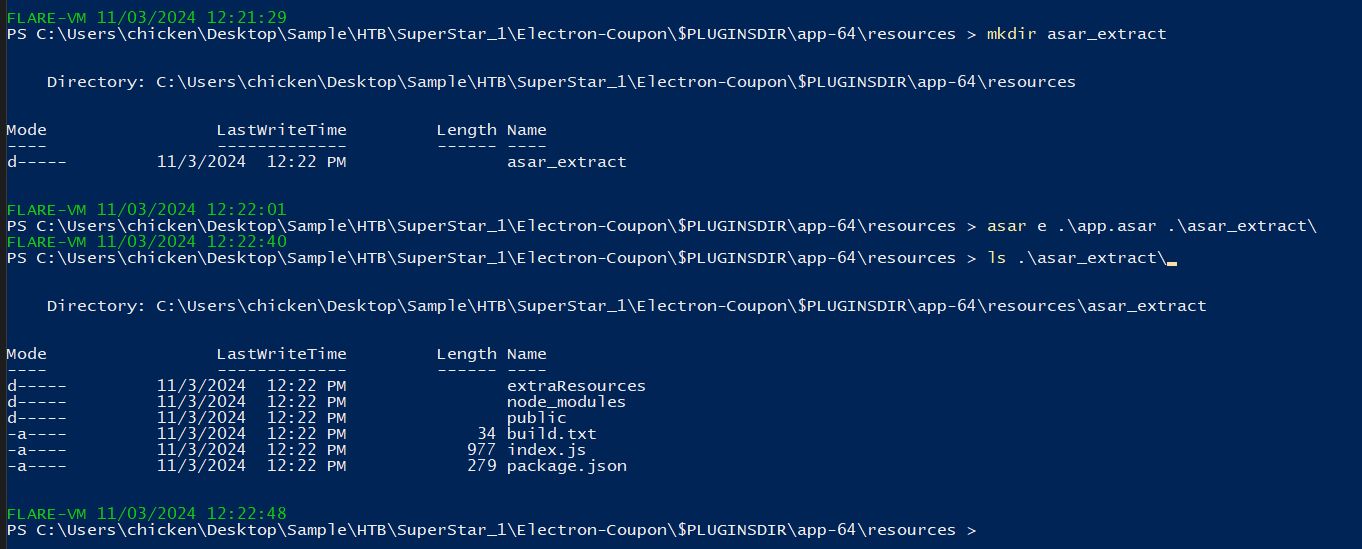Click the FLARE-VM 12:21:29 timestamp line
The height and width of the screenshot is (549, 1362).
(146, 17)
